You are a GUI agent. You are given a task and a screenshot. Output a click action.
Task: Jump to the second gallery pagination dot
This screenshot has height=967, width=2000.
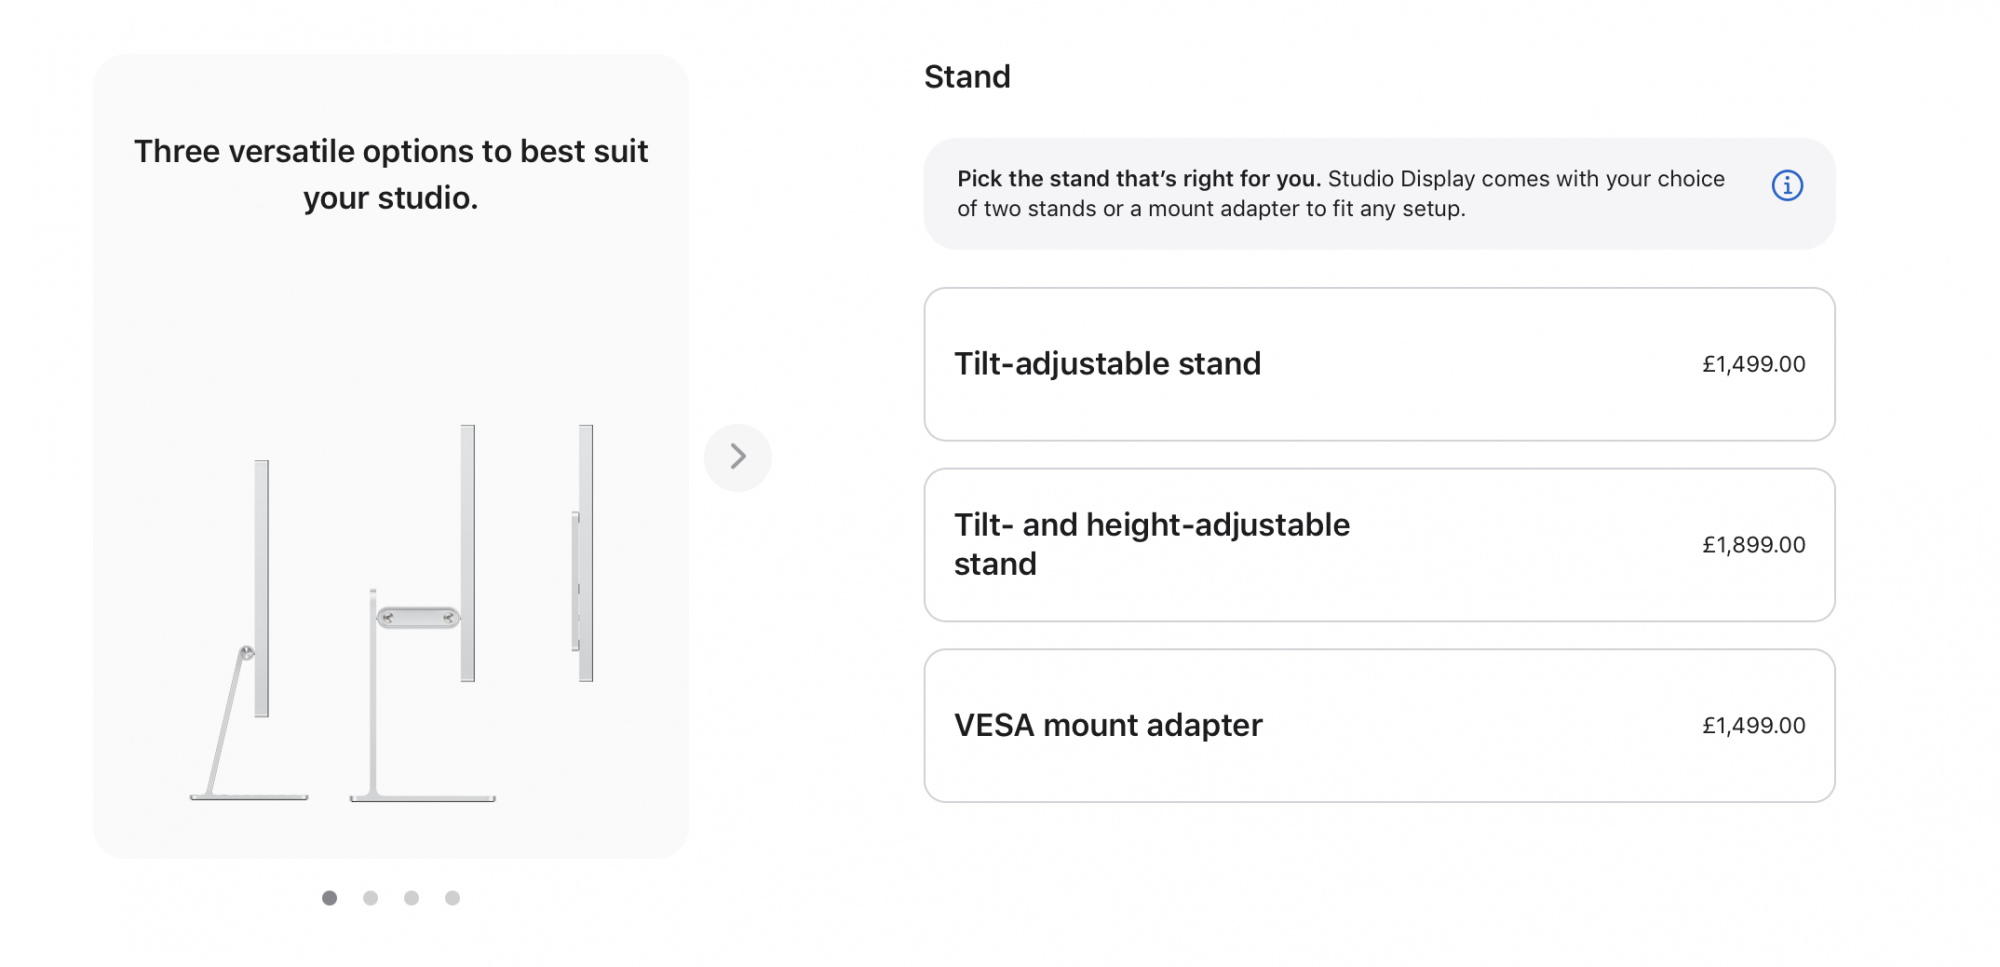tap(370, 898)
